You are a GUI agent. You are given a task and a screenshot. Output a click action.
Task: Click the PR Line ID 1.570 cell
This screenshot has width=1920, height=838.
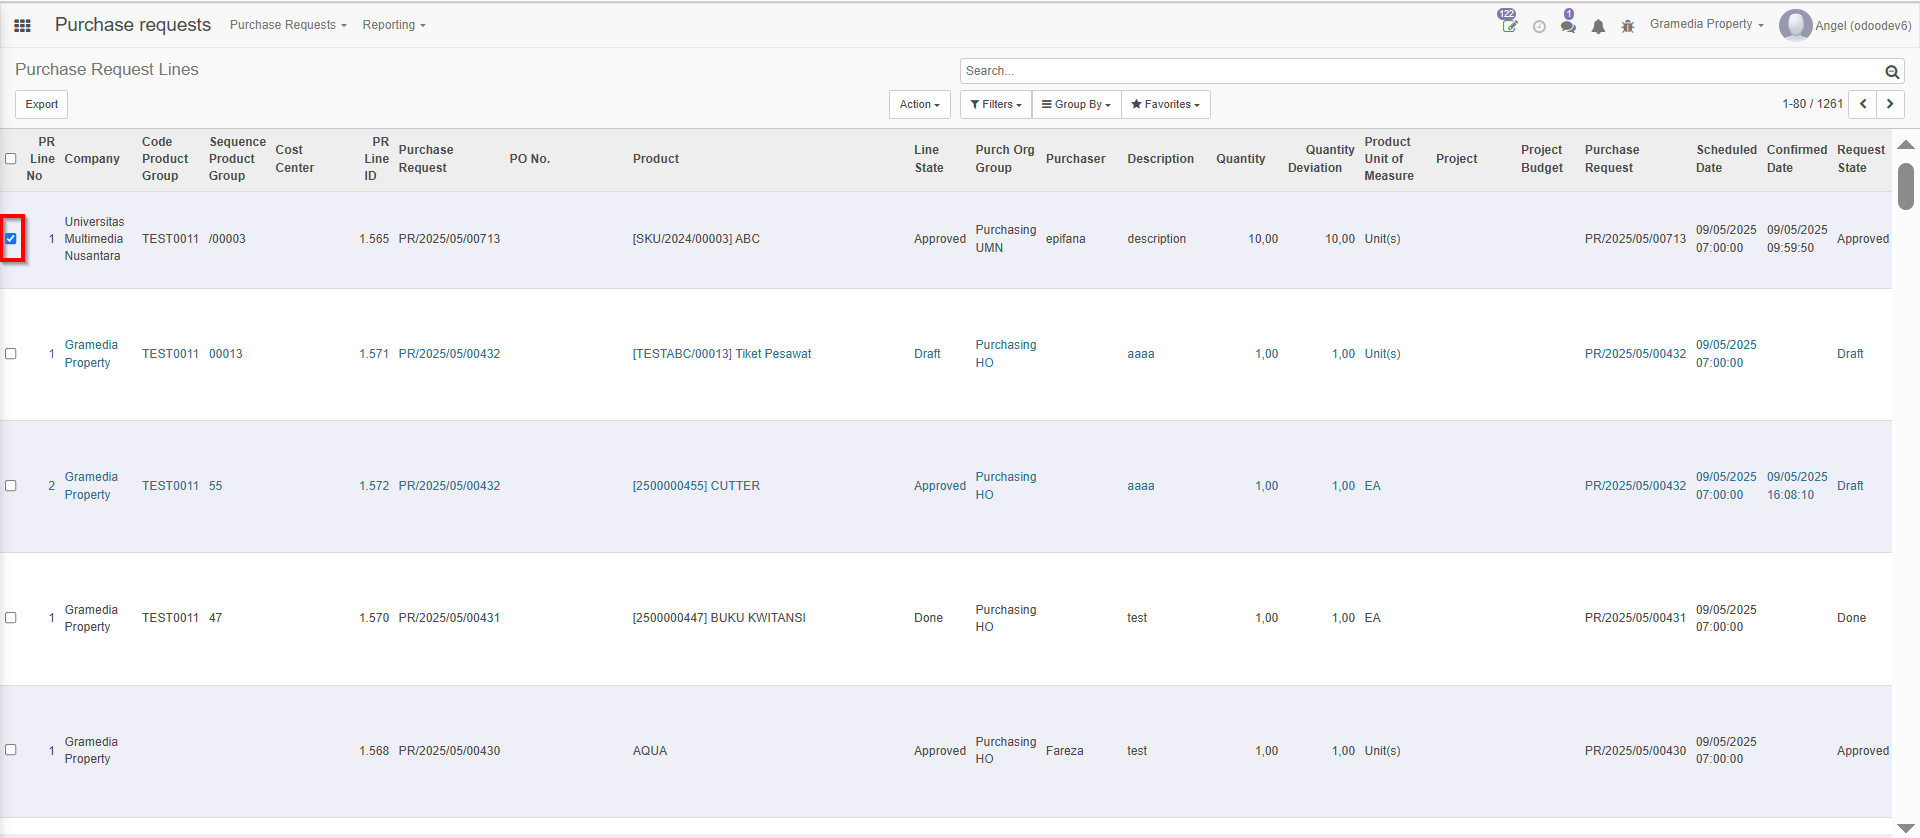374,618
